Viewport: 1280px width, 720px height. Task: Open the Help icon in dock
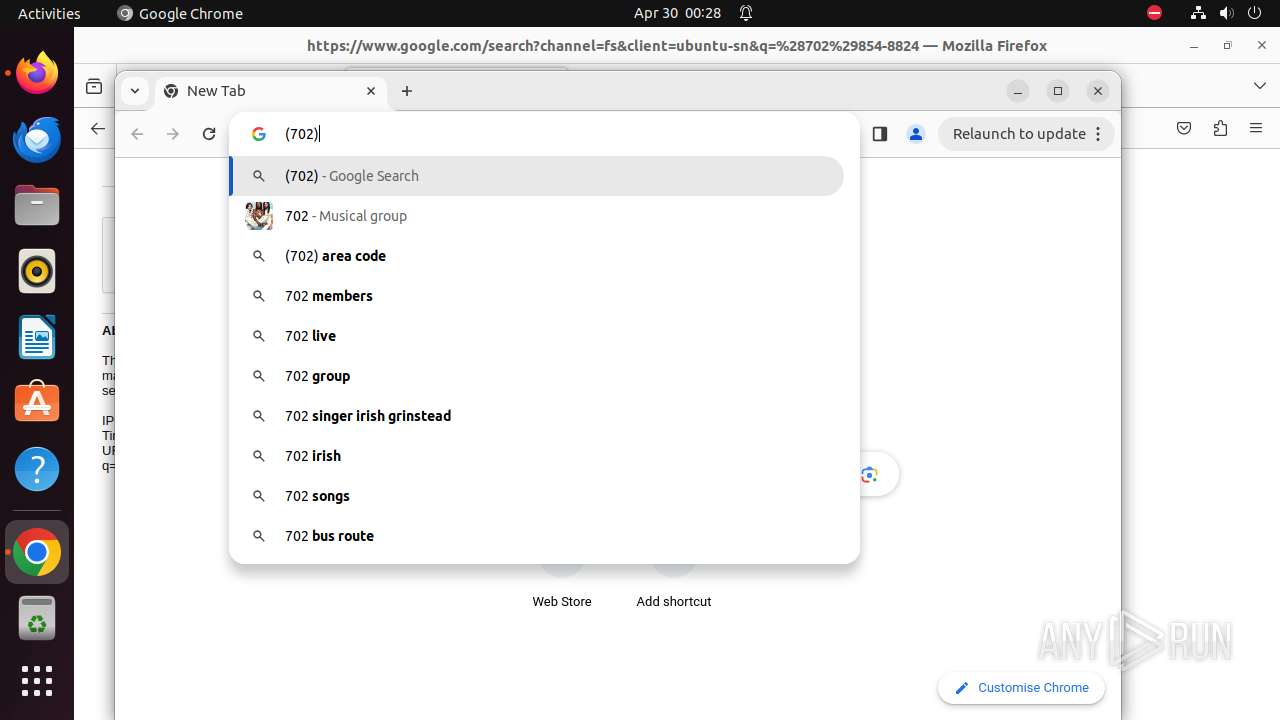point(37,469)
